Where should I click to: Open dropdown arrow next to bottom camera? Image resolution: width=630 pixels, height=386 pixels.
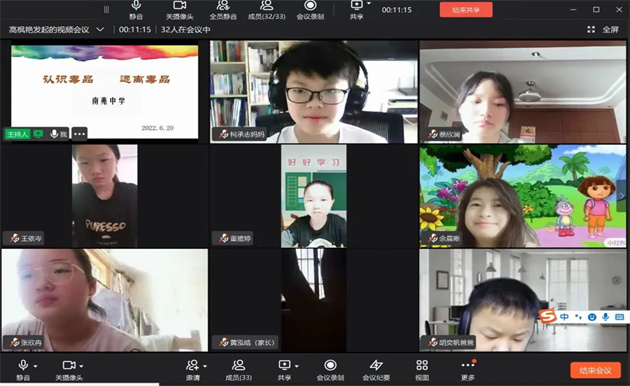81,366
